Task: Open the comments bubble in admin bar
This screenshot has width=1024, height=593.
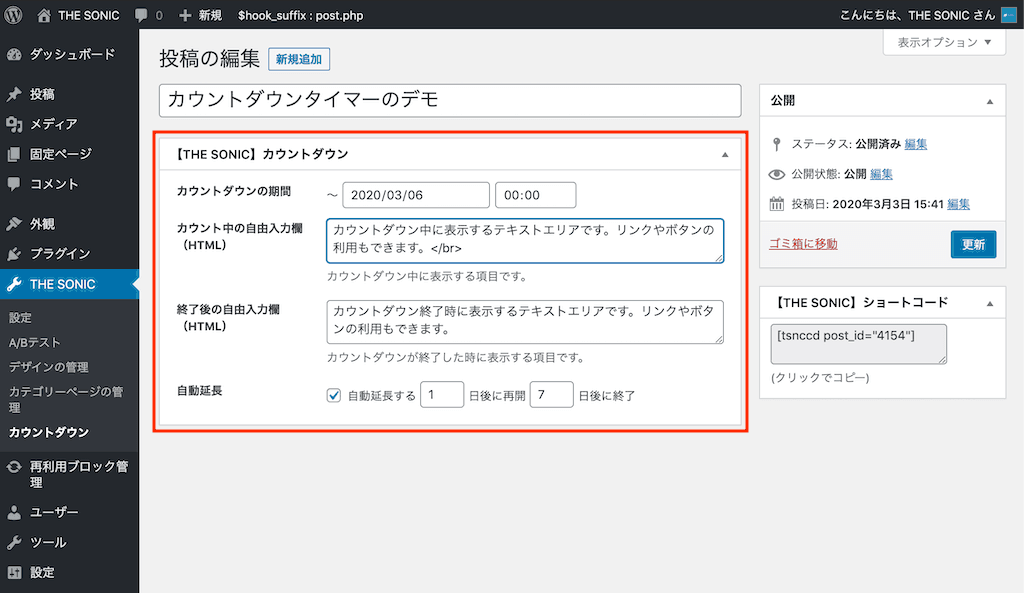Action: 141,15
